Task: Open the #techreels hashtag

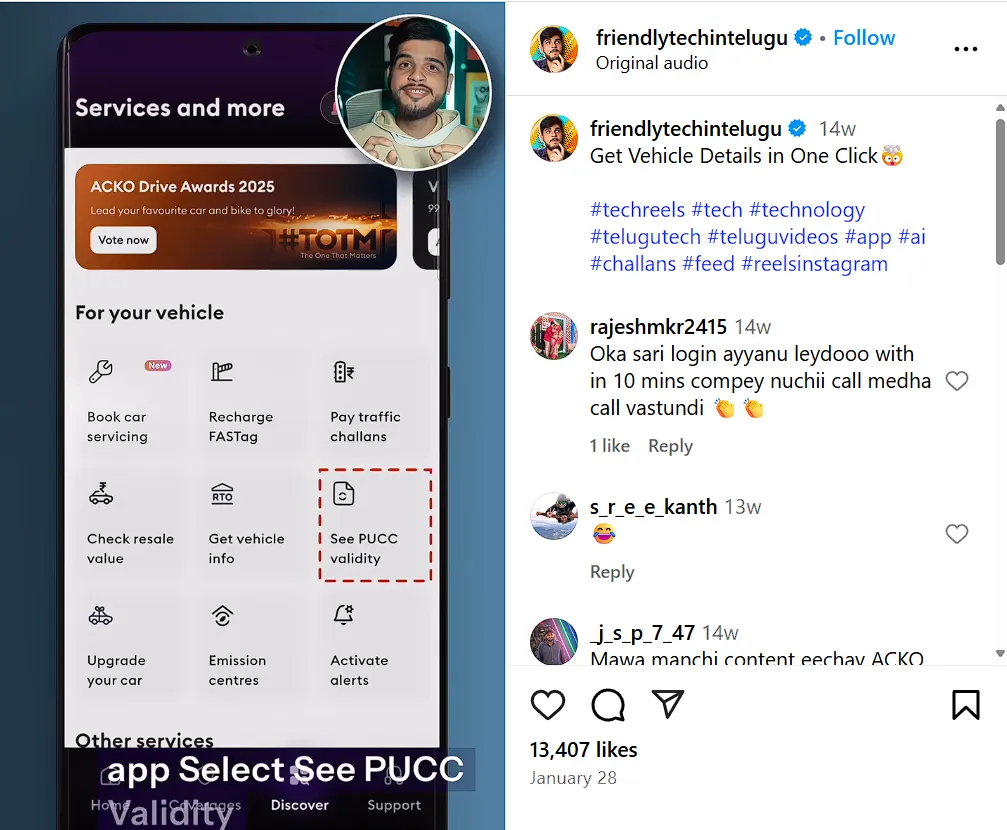Action: (x=637, y=210)
